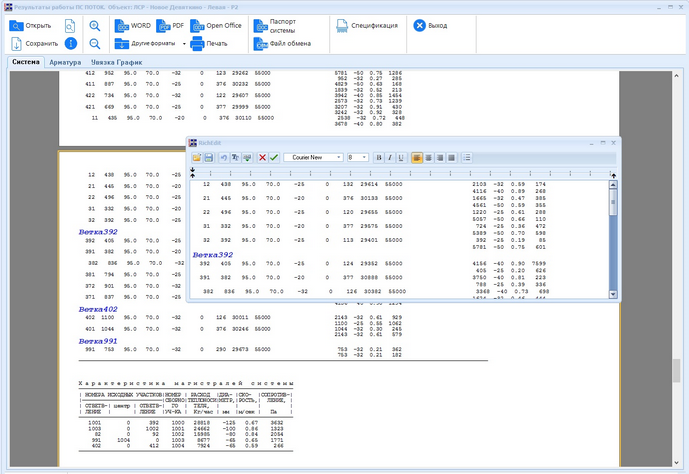This screenshot has width=689, height=474.
Task: Center text in RichEdit
Action: coord(428,157)
